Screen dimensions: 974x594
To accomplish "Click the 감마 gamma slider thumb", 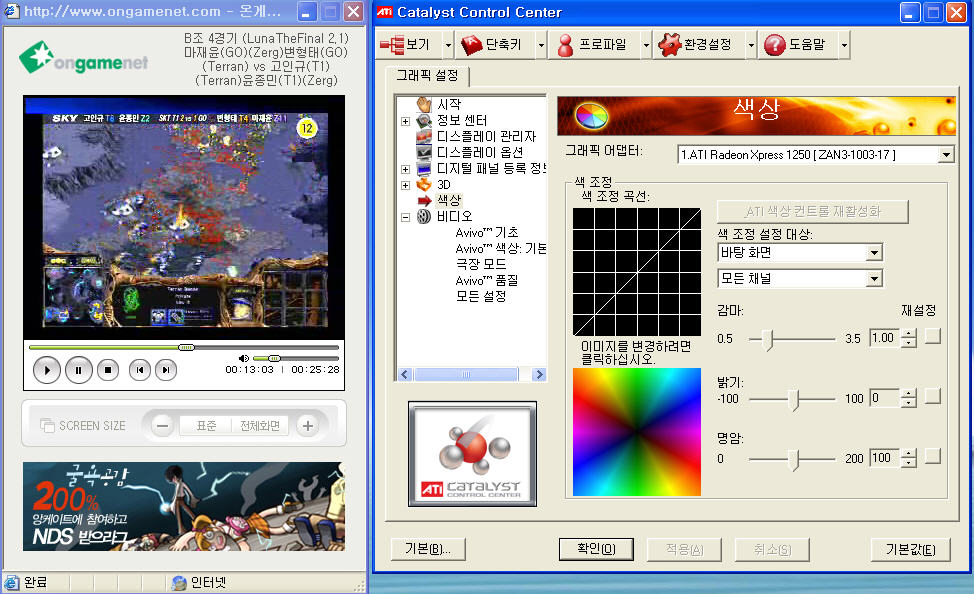I will point(770,340).
